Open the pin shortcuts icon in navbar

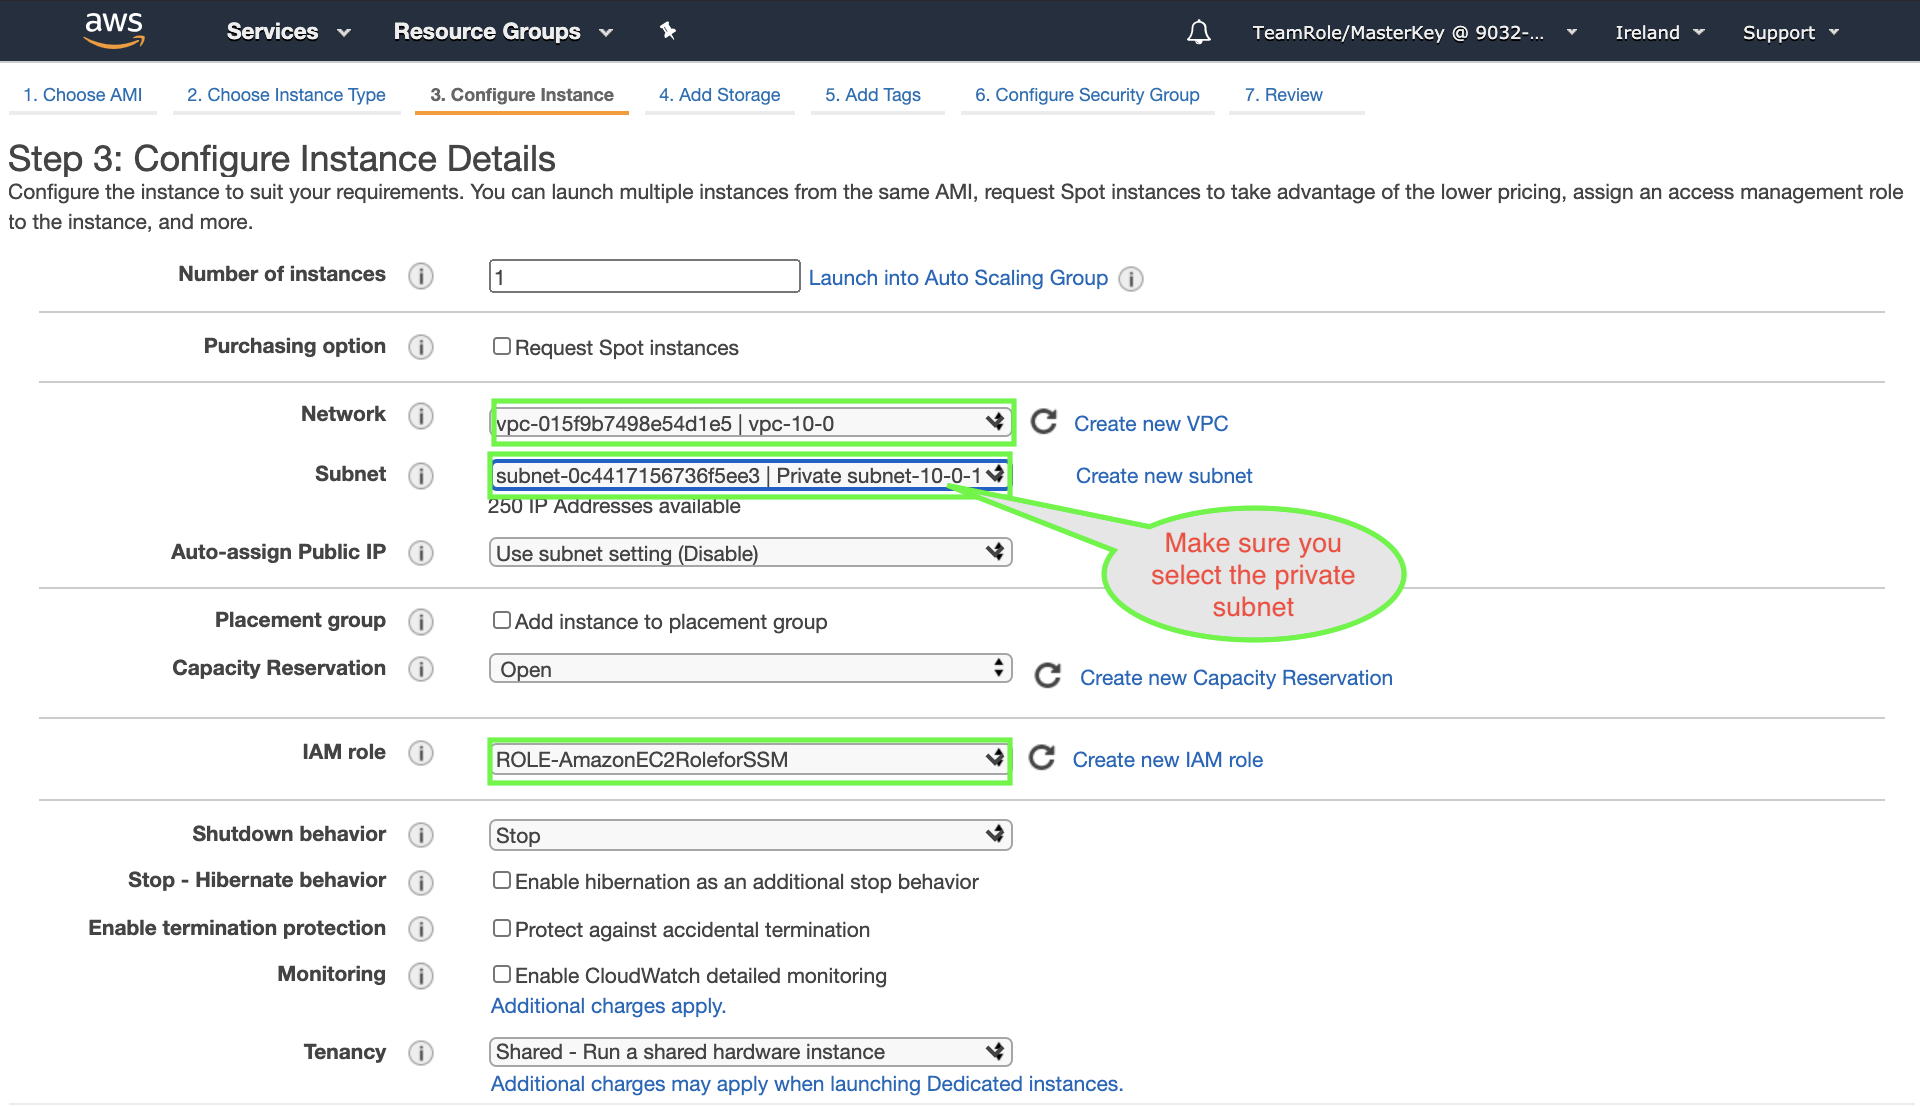coord(668,31)
